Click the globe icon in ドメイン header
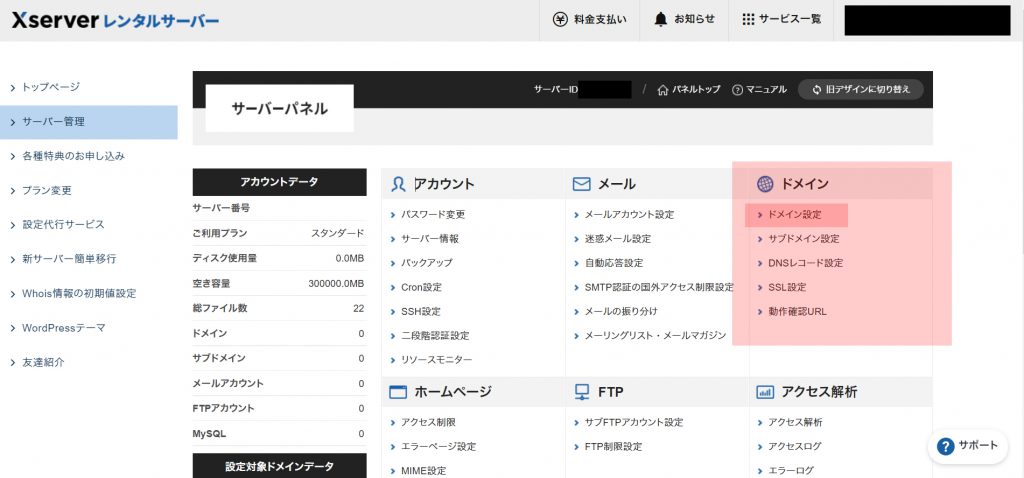The width and height of the screenshot is (1024, 478). [765, 184]
